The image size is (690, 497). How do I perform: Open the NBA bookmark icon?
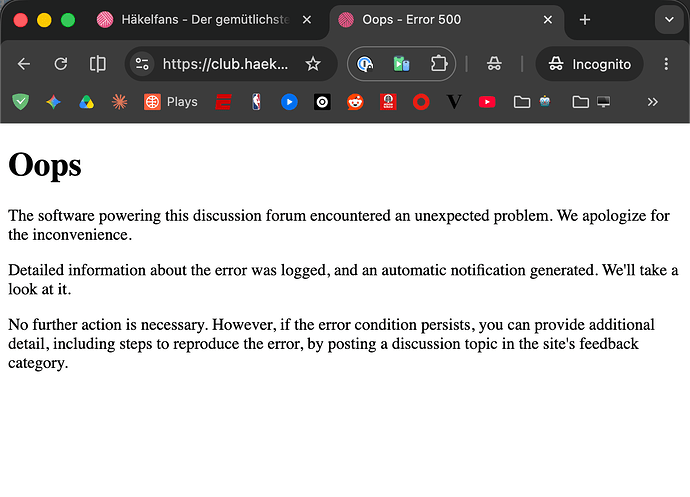[256, 102]
